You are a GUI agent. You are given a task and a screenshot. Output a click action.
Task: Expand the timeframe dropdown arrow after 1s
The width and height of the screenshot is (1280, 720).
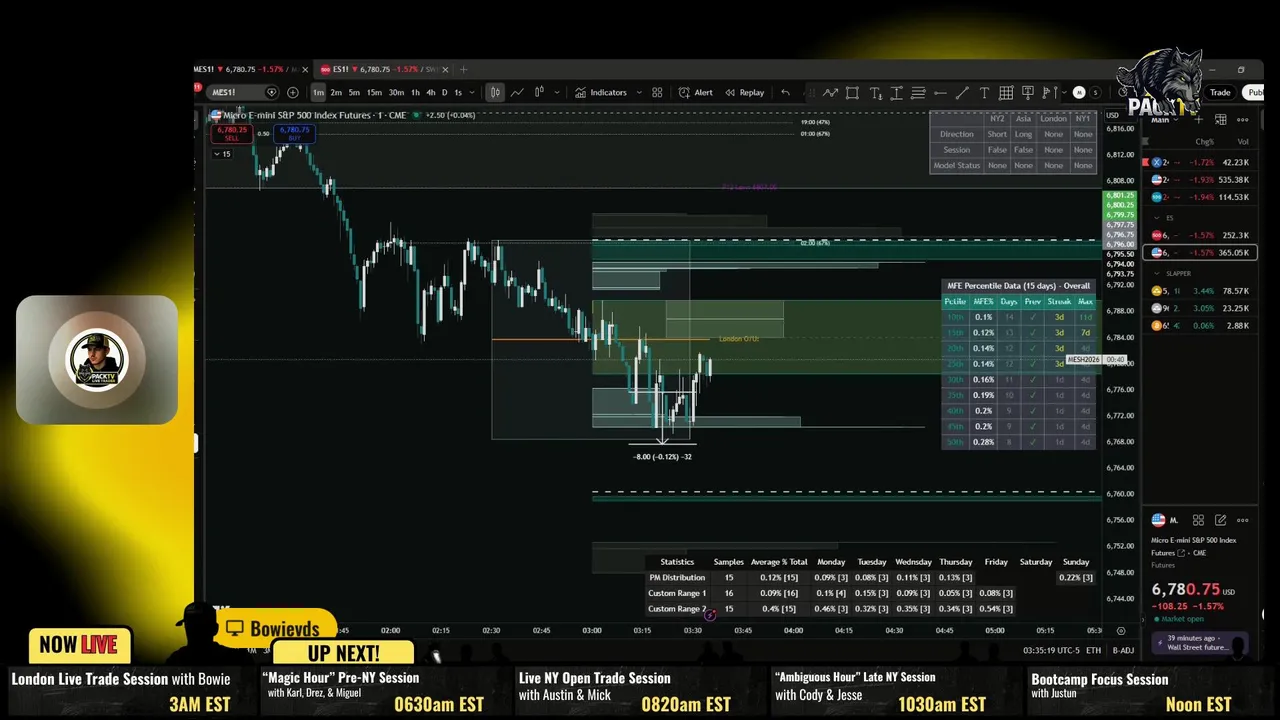472,92
